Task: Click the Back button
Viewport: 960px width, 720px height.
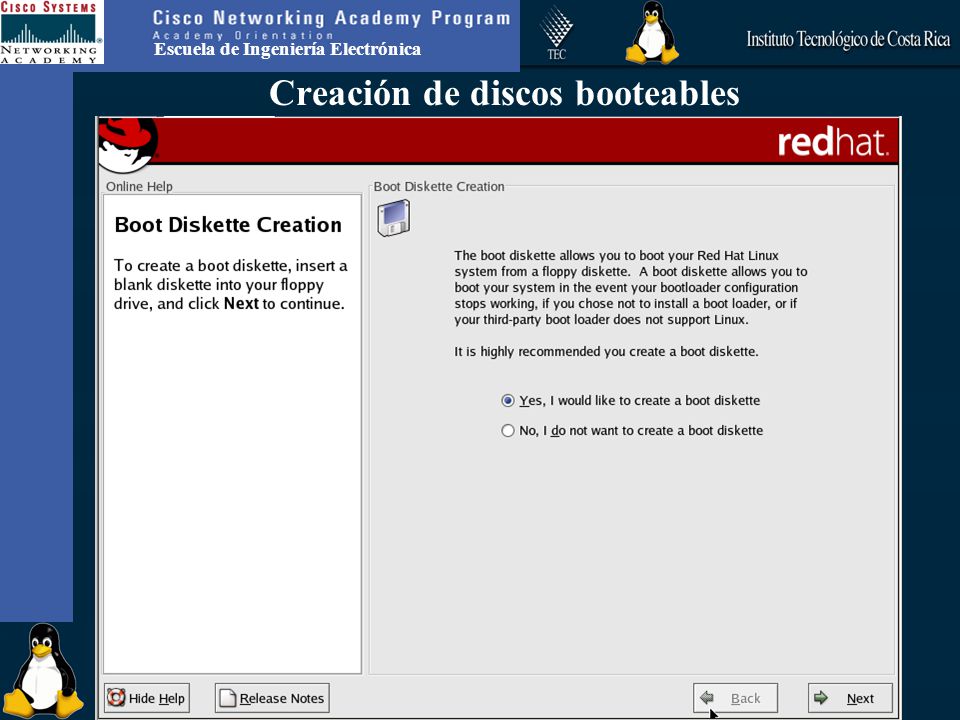Action: click(x=735, y=698)
